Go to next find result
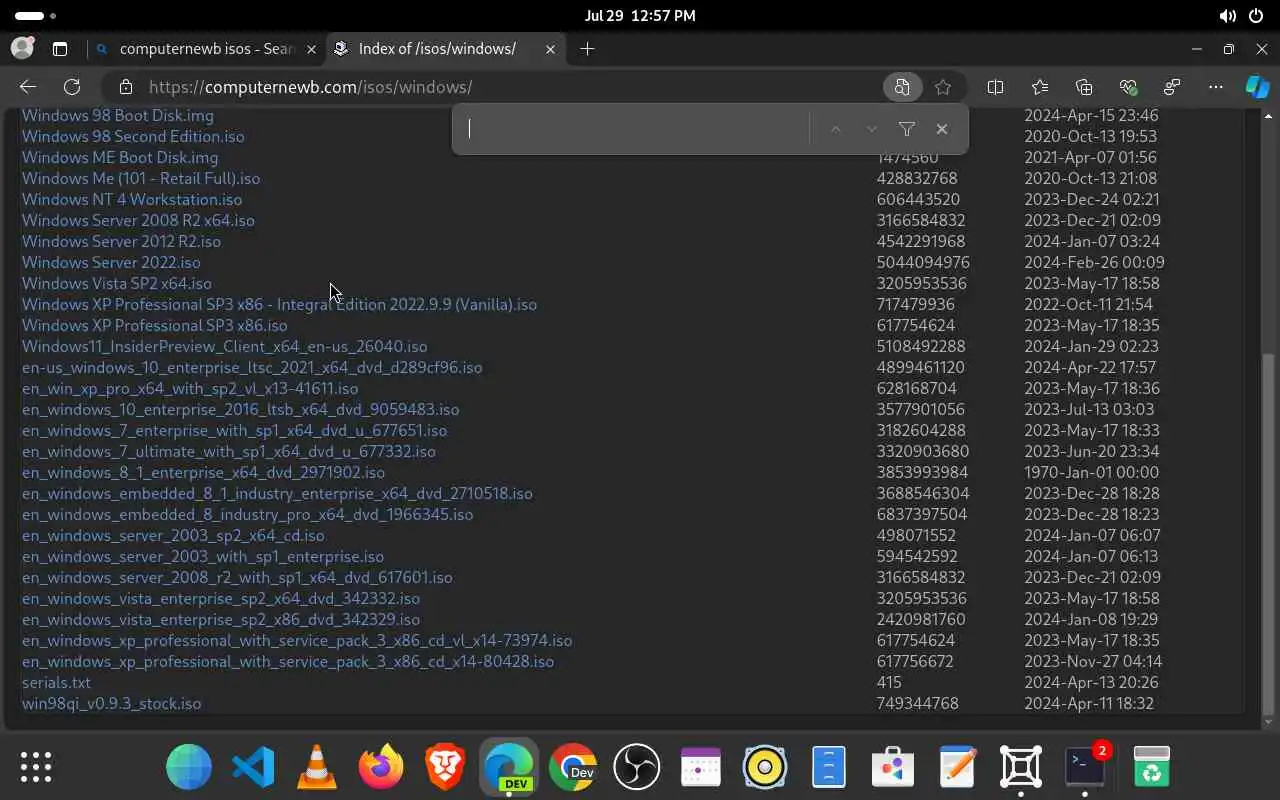The width and height of the screenshot is (1280, 800). (x=872, y=129)
